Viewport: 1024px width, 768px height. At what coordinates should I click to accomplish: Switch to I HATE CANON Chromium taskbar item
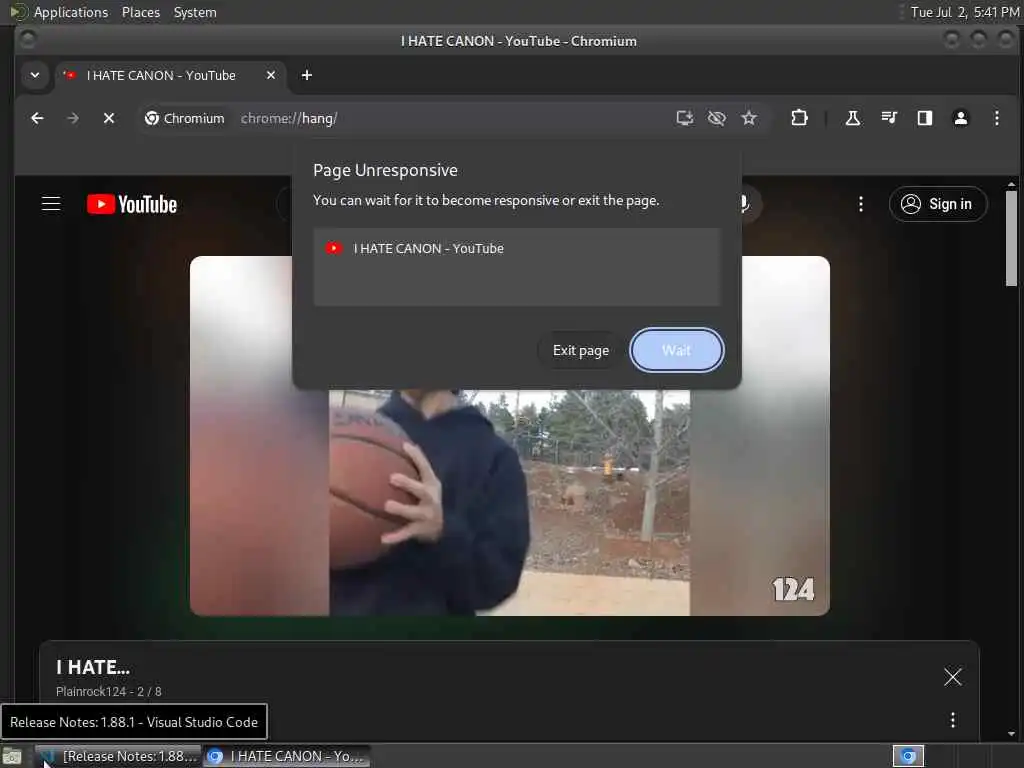tap(286, 756)
